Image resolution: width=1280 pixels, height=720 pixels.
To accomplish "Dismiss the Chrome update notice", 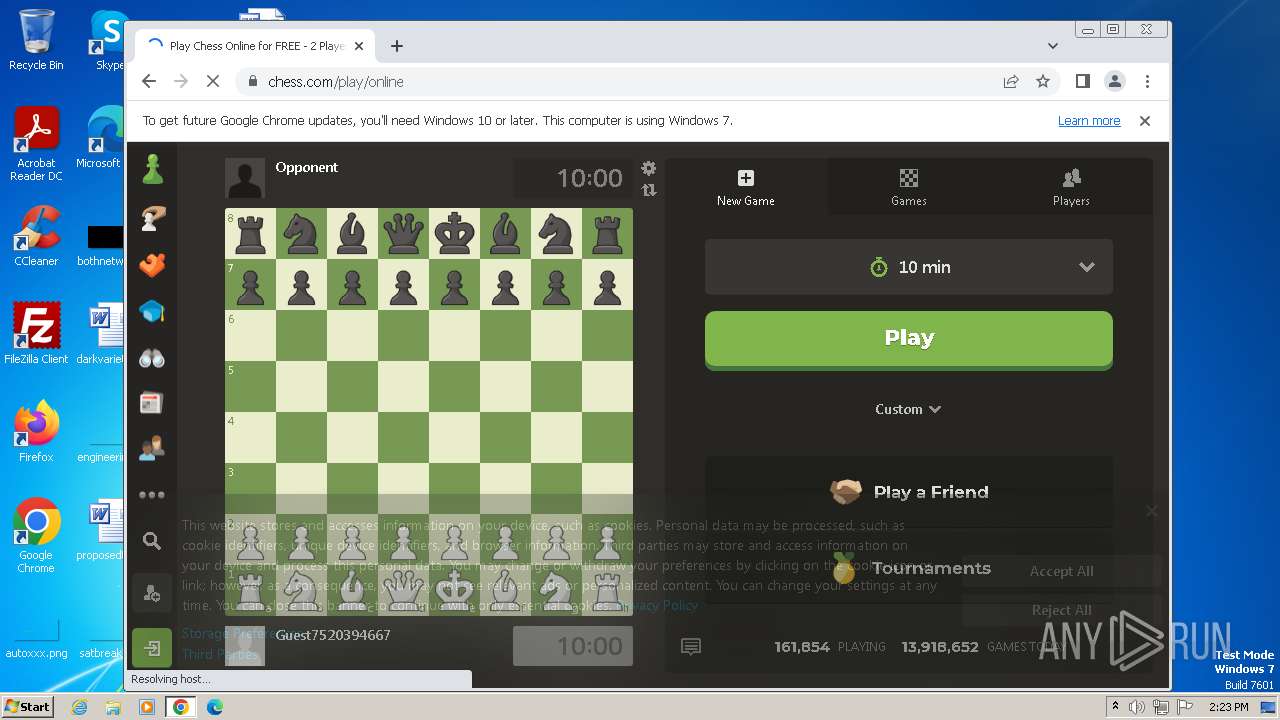I will [1145, 121].
